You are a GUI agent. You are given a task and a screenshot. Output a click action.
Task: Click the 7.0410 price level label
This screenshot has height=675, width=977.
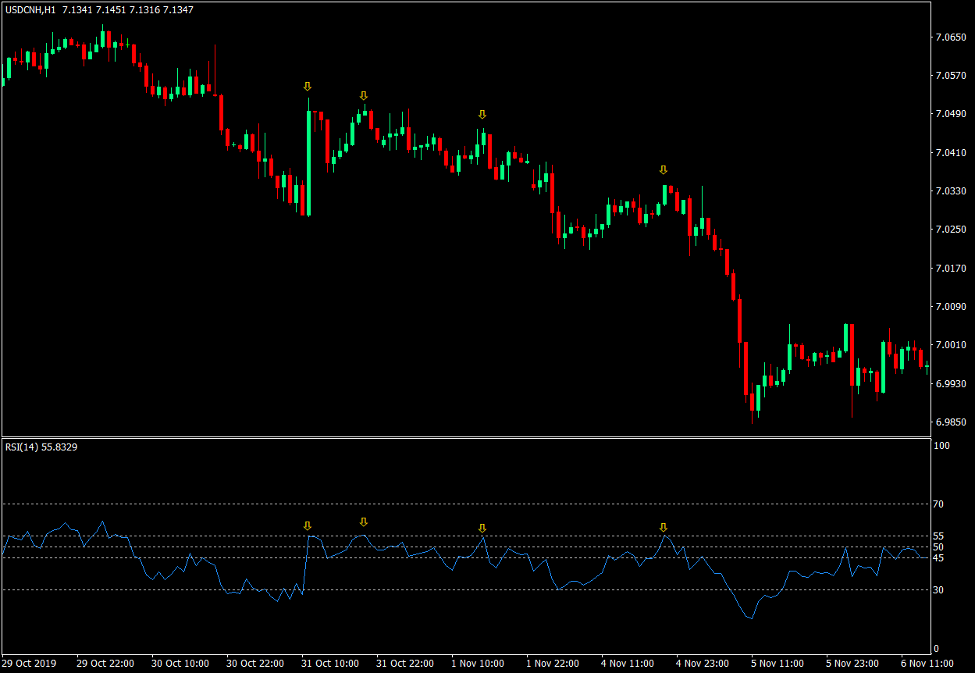951,153
